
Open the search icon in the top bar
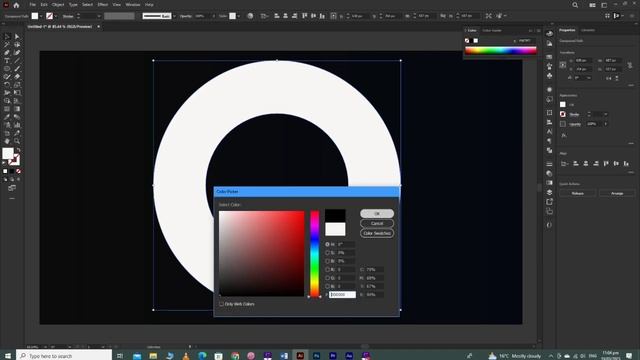tap(575, 5)
